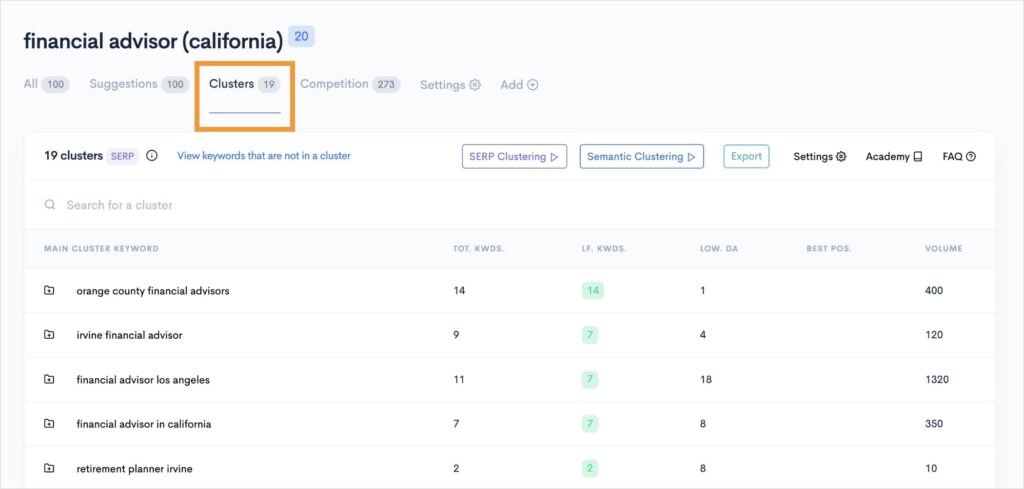Open folder icon for irvine financial advisor
The height and width of the screenshot is (489, 1024).
pyautogui.click(x=49, y=335)
